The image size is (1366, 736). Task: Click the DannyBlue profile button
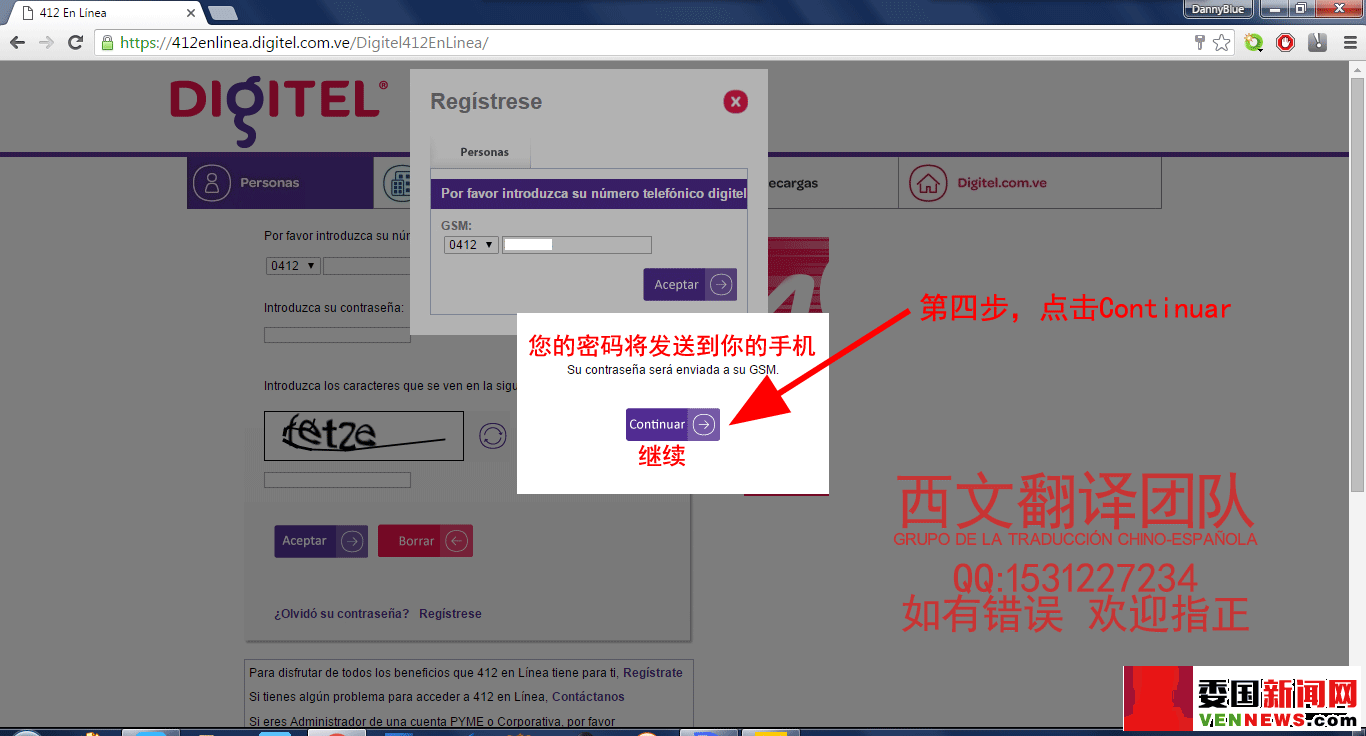1219,9
